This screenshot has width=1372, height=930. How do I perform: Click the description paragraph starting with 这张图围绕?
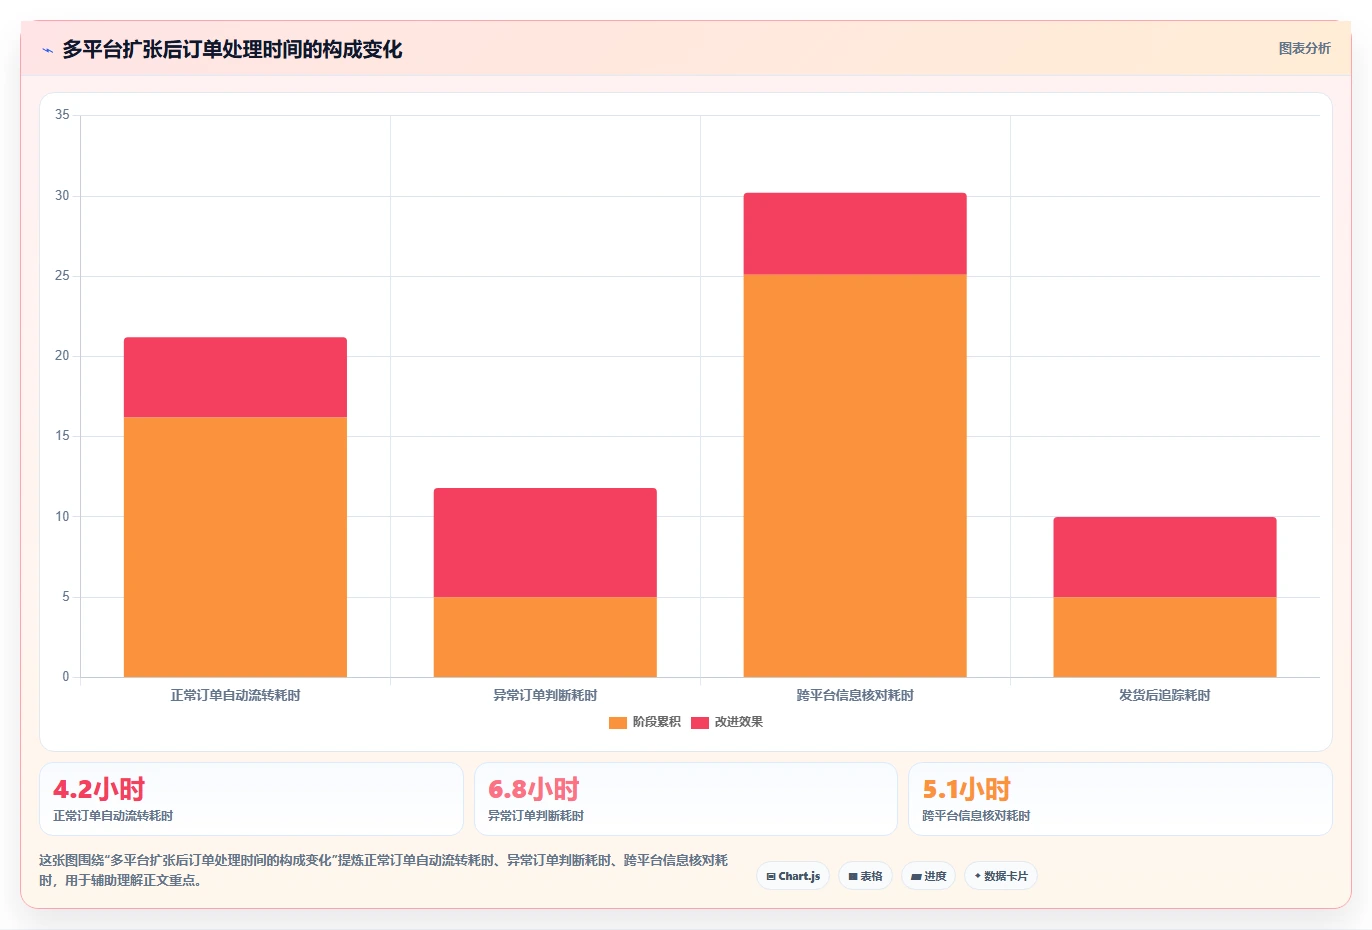[384, 870]
